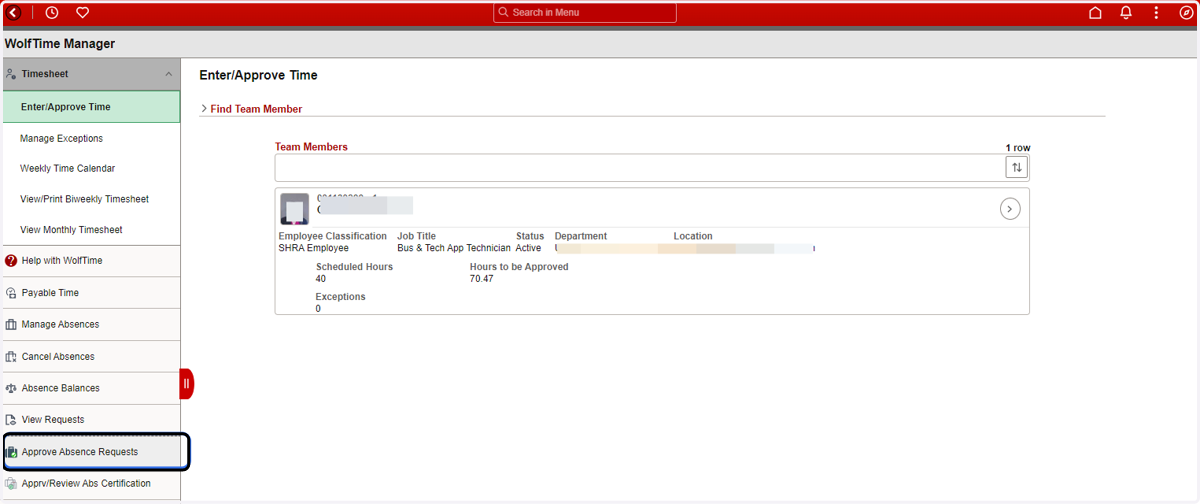Open the NavBar compass icon
Viewport: 1200px width, 504px height.
[x=1186, y=13]
